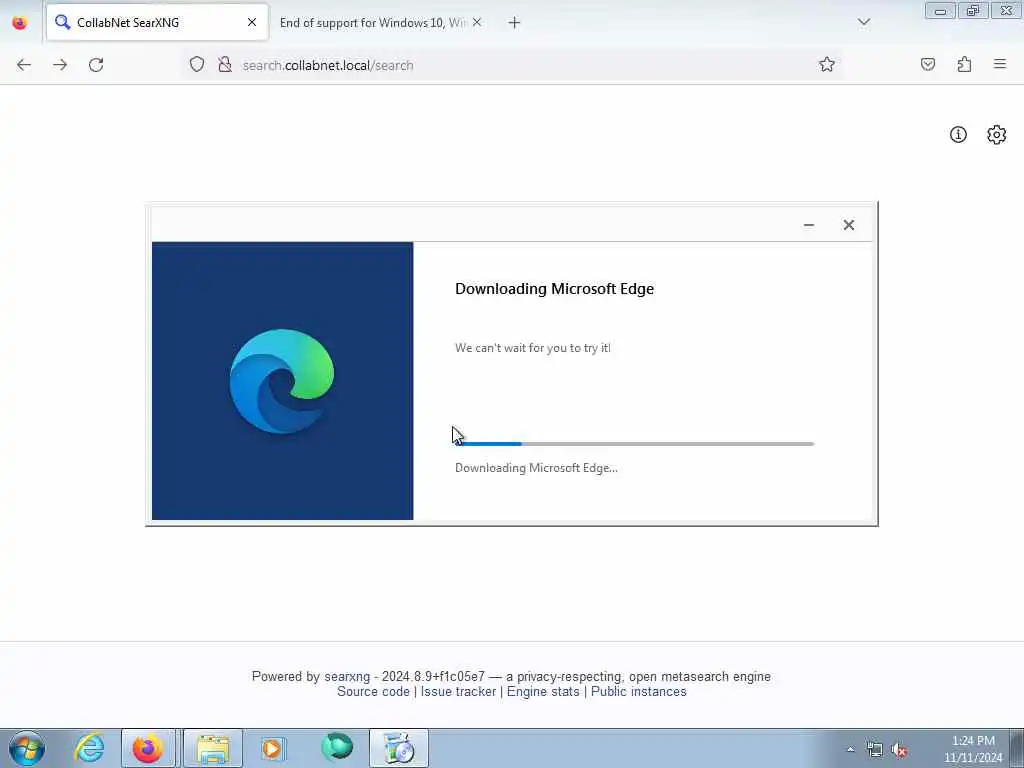
Task: Save the page to Pocket
Action: tap(928, 64)
